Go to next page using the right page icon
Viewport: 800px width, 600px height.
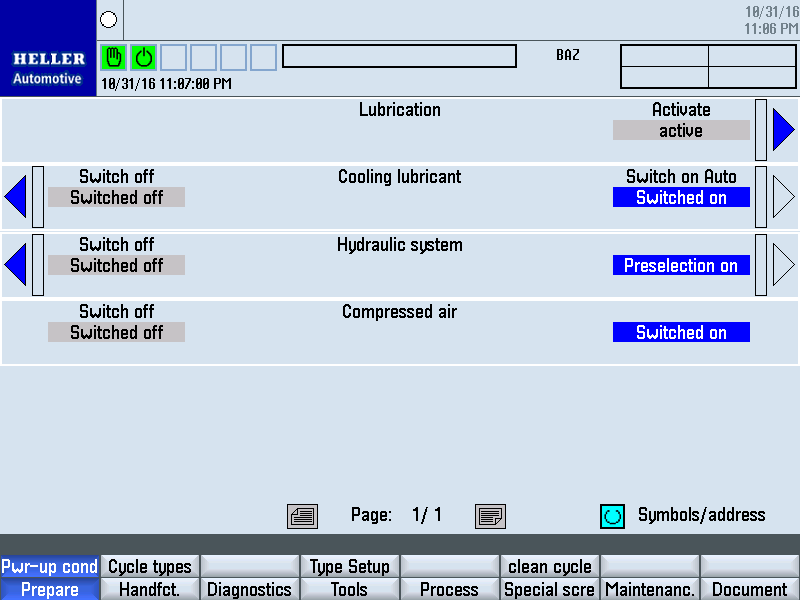tap(490, 516)
